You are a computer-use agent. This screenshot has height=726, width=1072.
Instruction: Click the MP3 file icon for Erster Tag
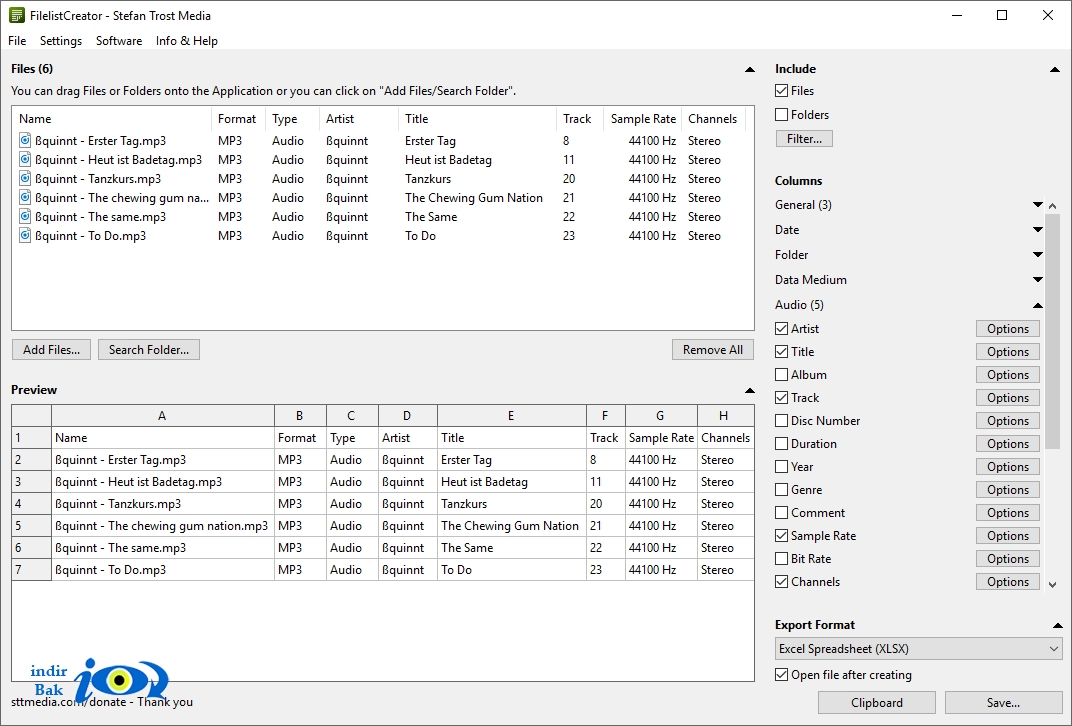pos(25,141)
